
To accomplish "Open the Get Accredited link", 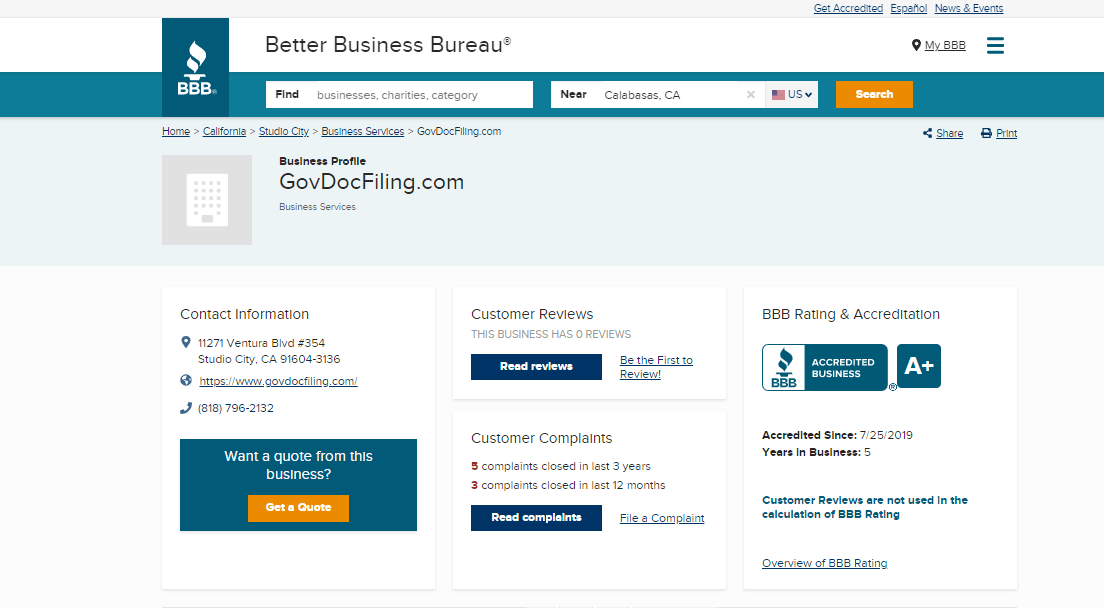I will point(848,8).
